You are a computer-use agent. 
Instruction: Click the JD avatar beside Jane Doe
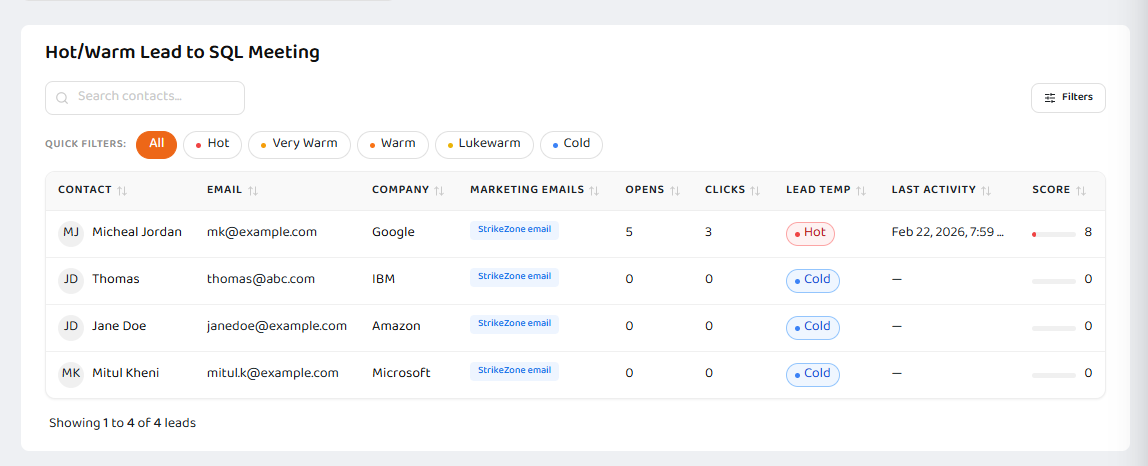[x=71, y=327]
